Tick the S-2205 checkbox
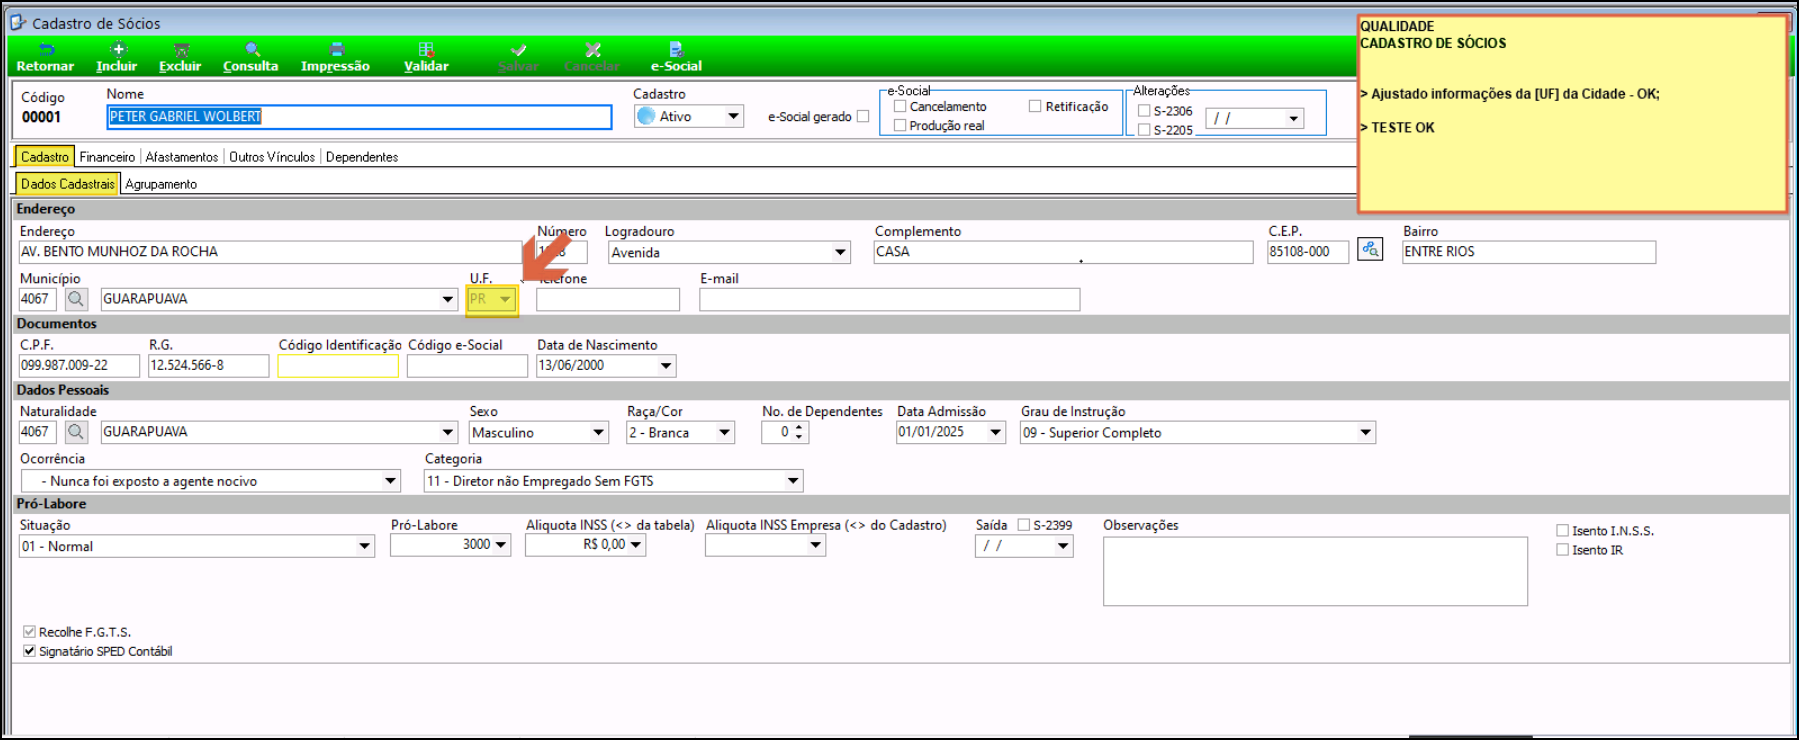This screenshot has height=740, width=1799. pos(1144,130)
